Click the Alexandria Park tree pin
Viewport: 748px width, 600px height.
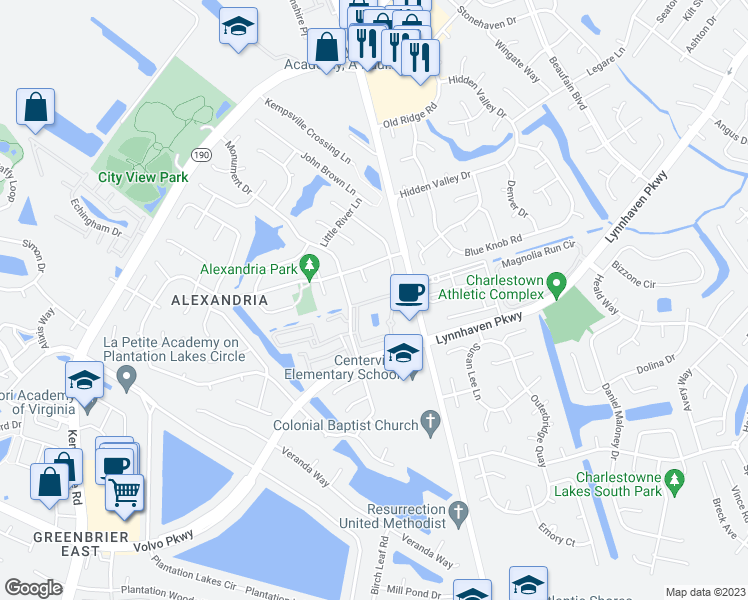(310, 268)
